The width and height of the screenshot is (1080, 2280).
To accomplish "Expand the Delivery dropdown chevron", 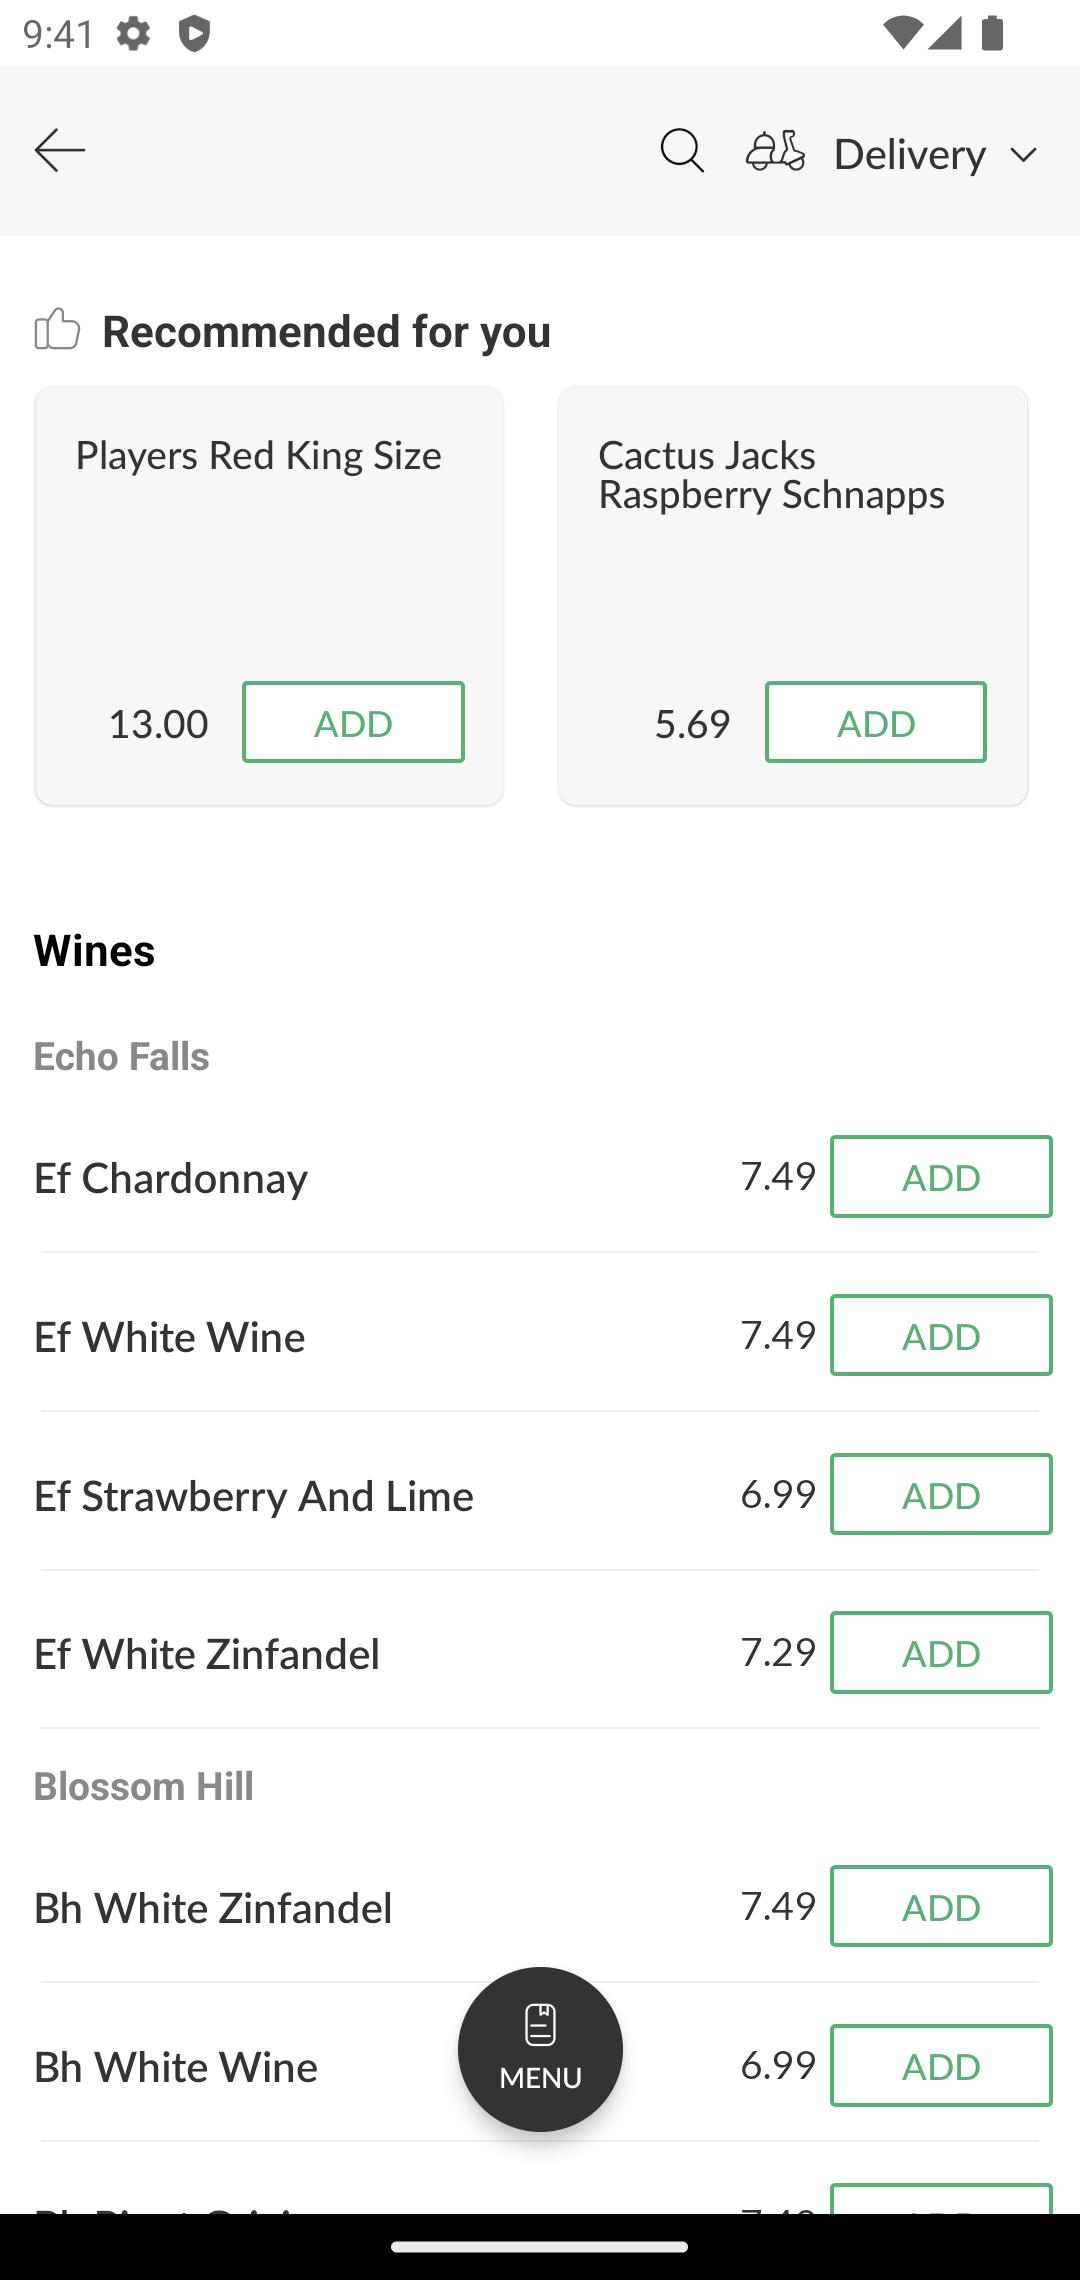I will (x=1023, y=155).
